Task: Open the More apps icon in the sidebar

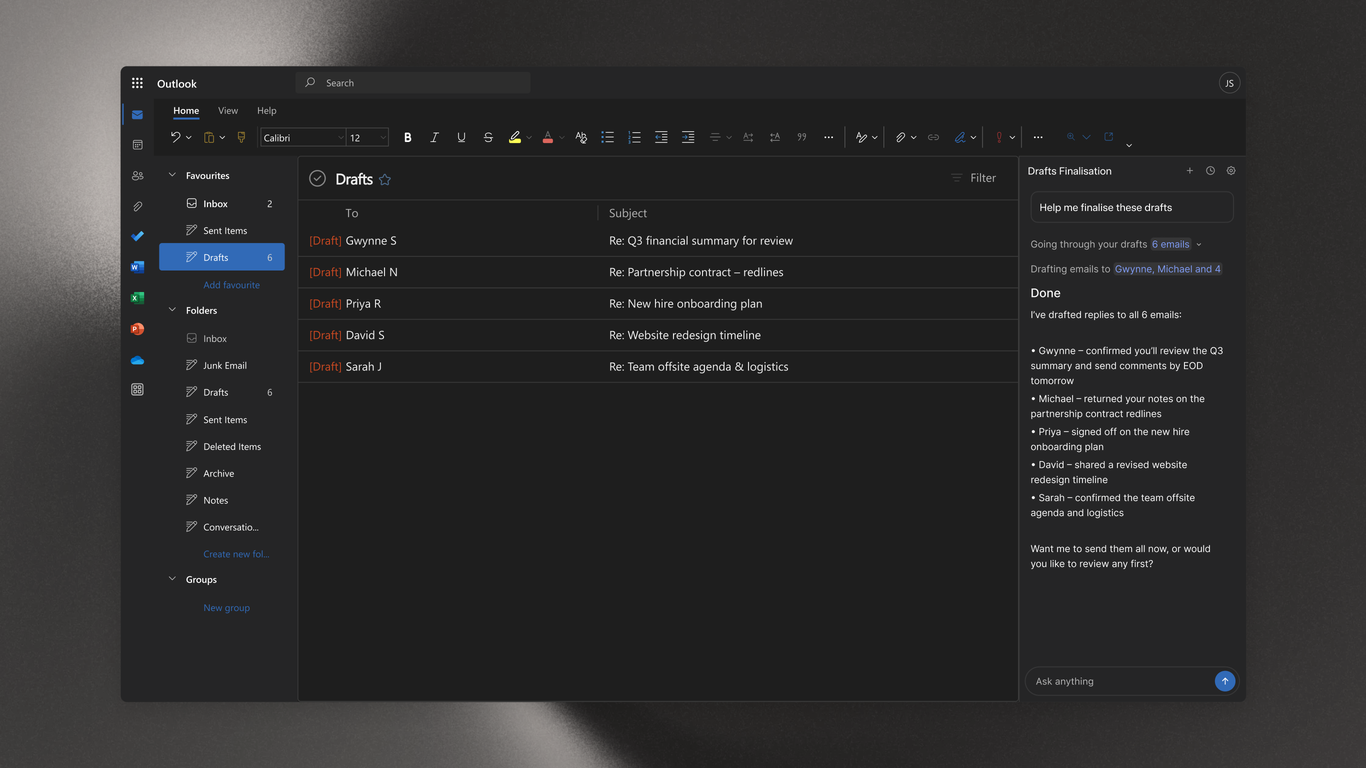Action: [137, 389]
